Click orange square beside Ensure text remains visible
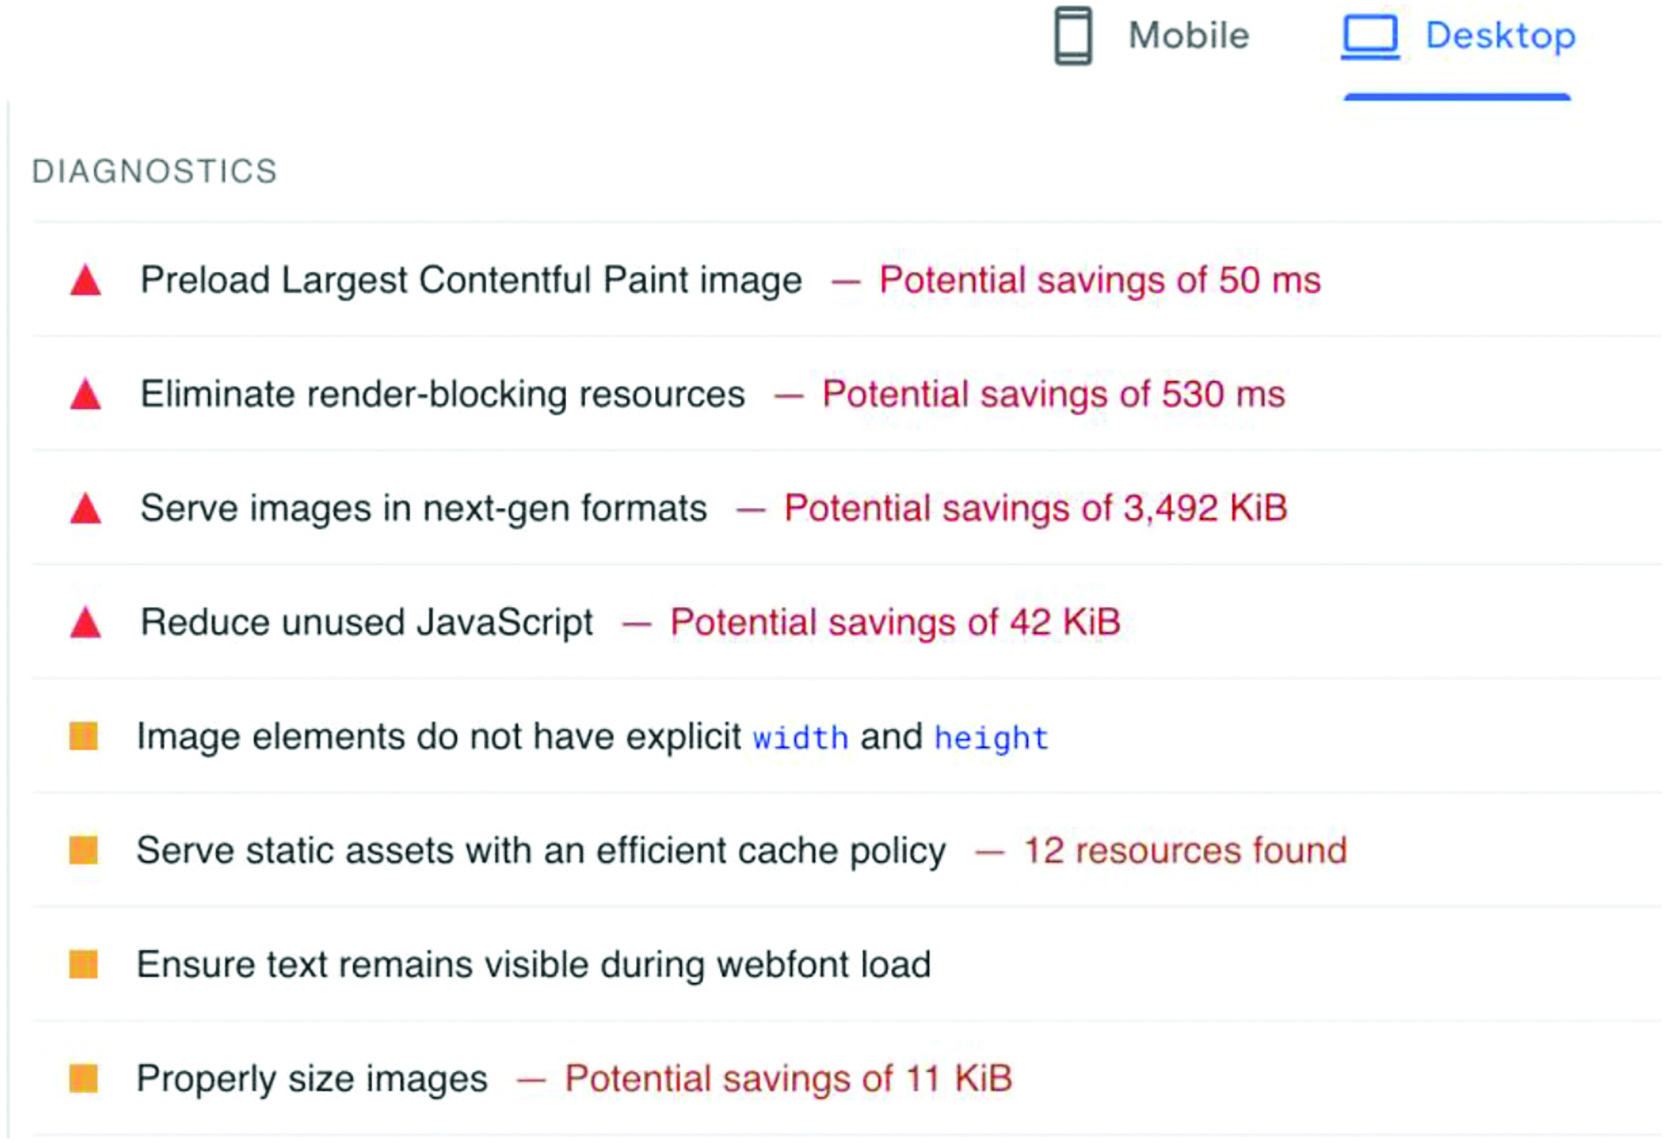1667x1143 pixels. (84, 964)
